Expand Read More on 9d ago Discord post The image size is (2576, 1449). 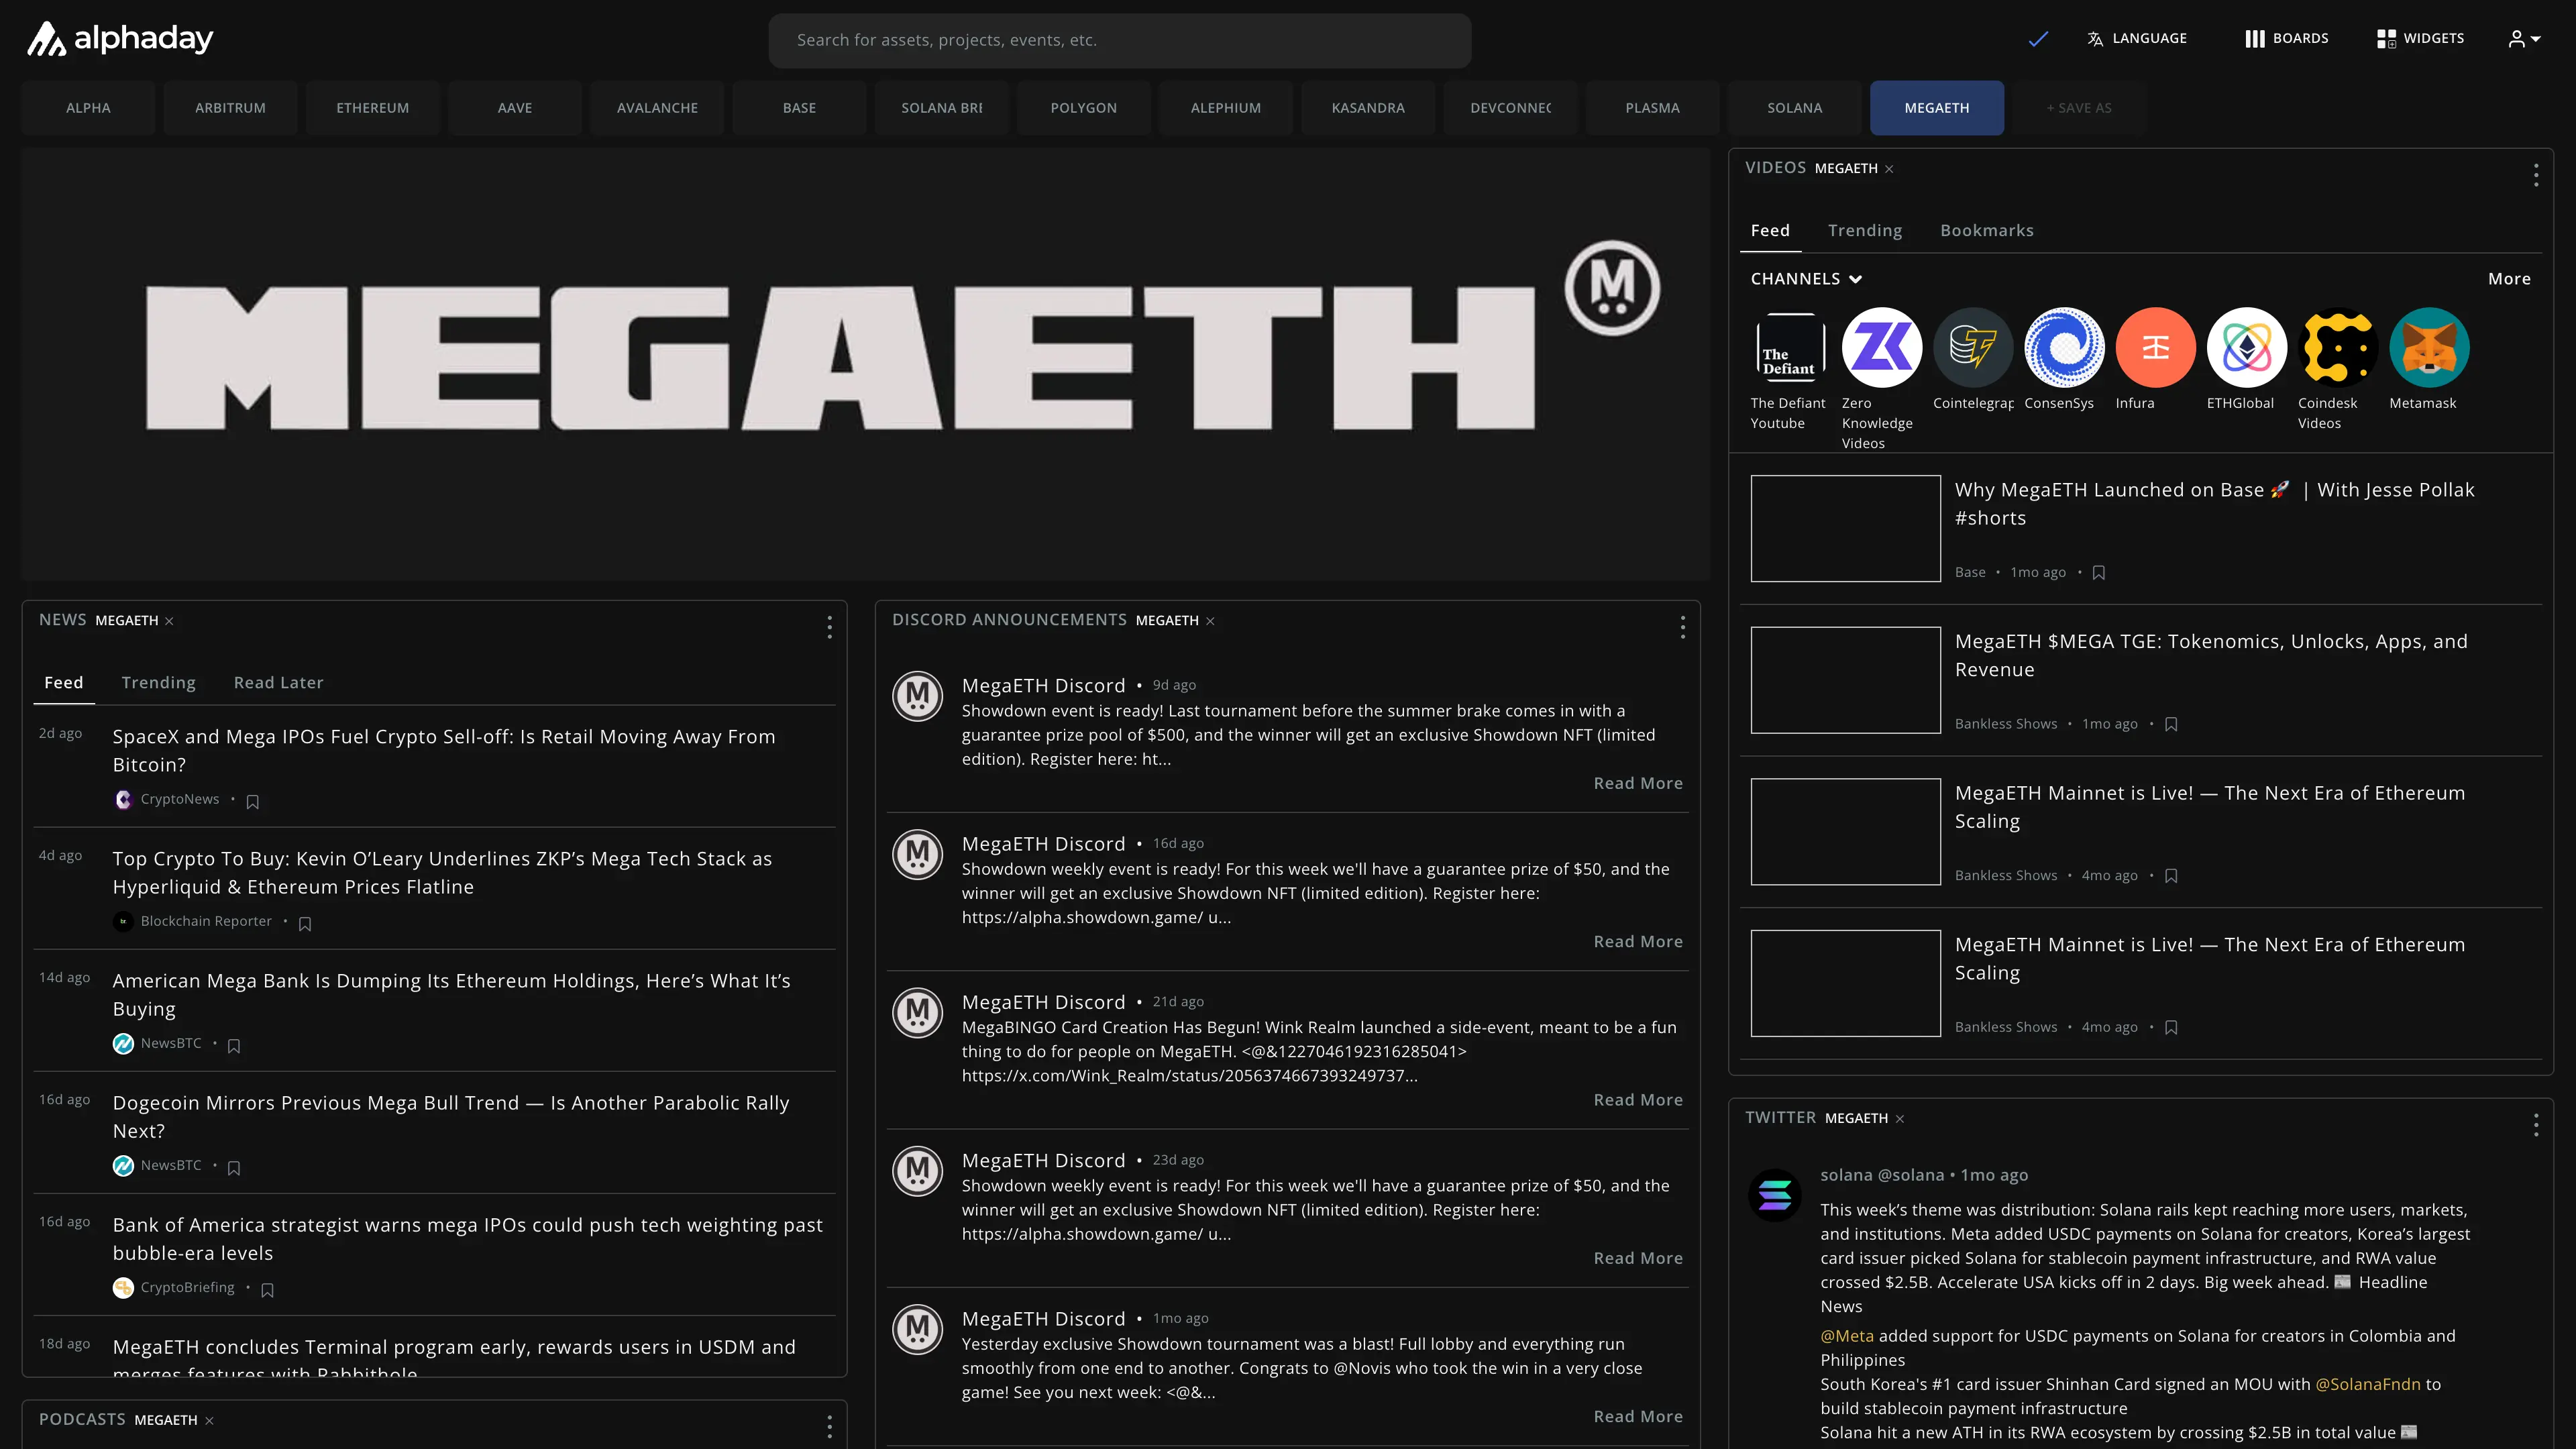(1637, 784)
